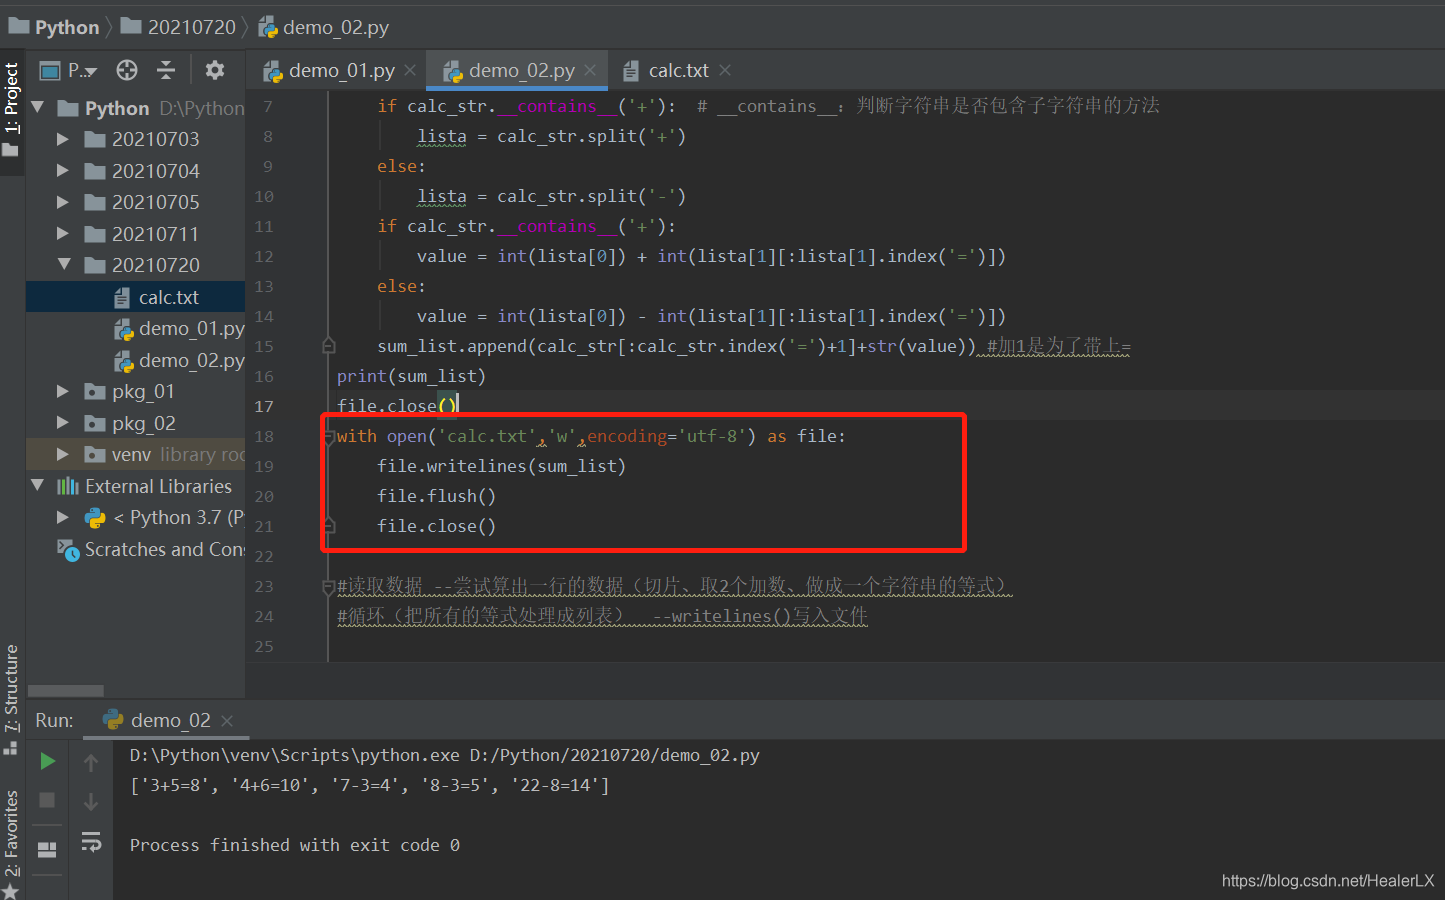Collapse External Libraries node

[x=38, y=486]
